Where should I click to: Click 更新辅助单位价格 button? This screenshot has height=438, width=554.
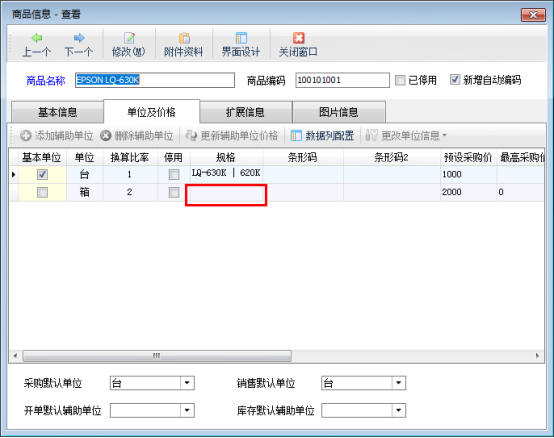point(232,136)
